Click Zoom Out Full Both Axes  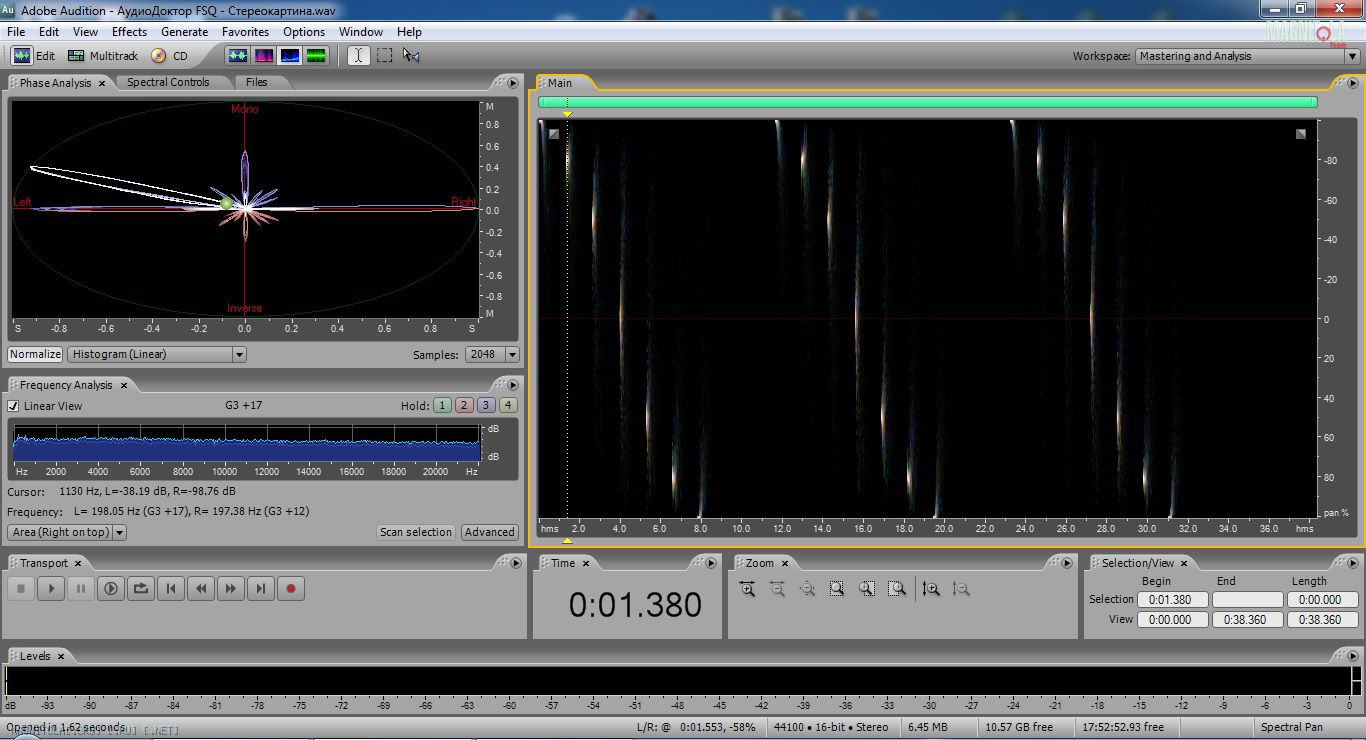pyautogui.click(x=808, y=589)
